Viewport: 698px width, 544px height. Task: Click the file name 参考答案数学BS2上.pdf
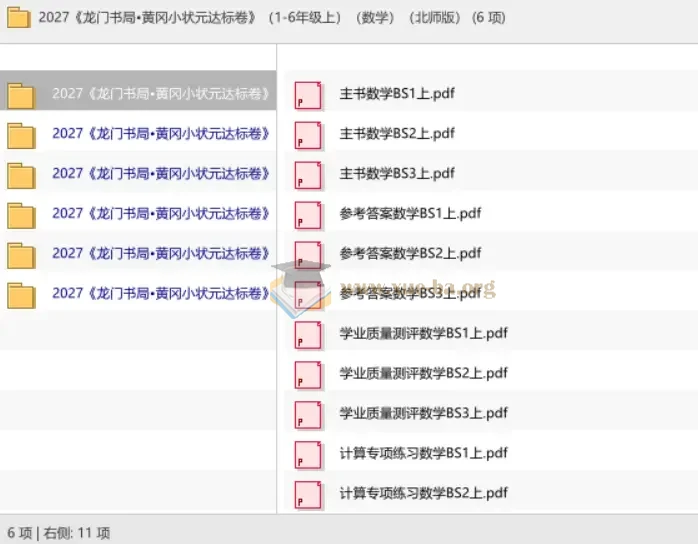(410, 253)
